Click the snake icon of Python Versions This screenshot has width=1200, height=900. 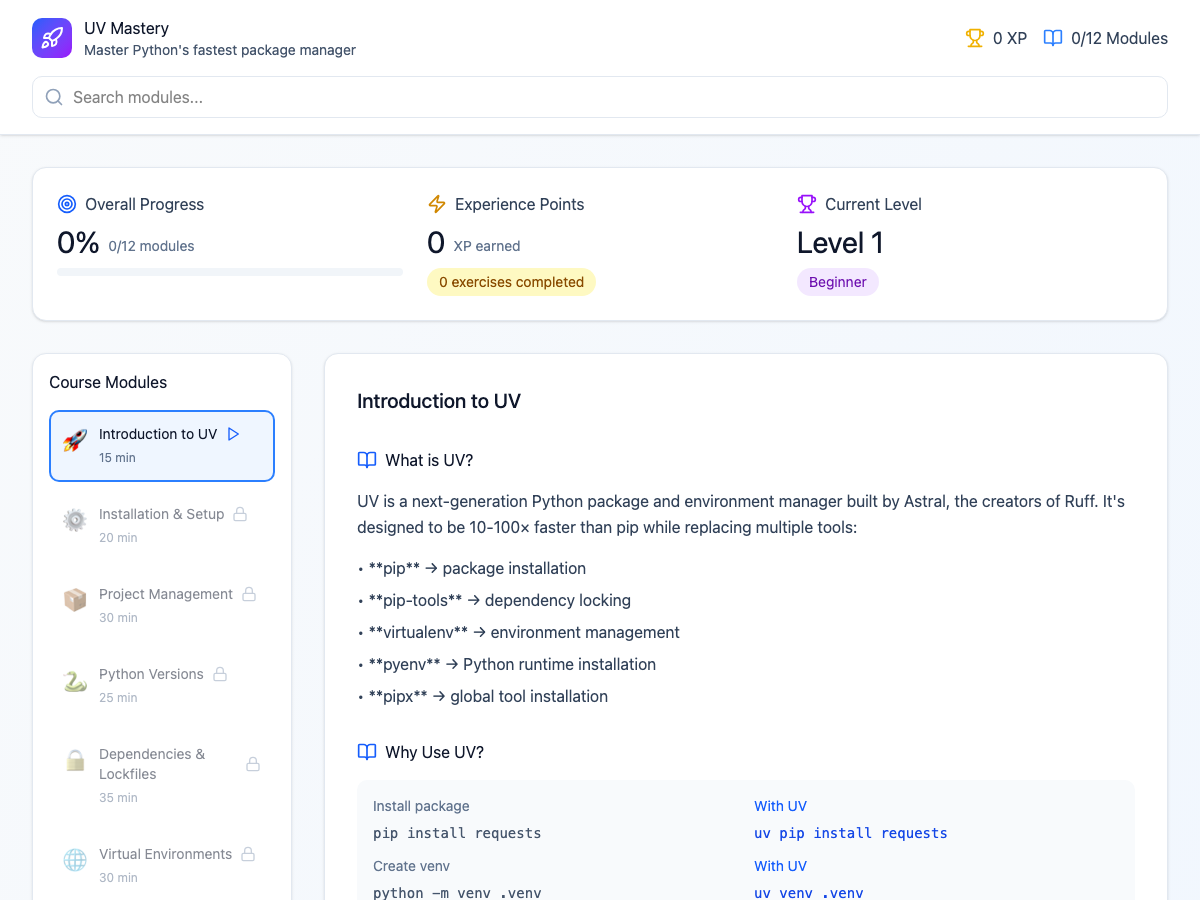(x=75, y=681)
